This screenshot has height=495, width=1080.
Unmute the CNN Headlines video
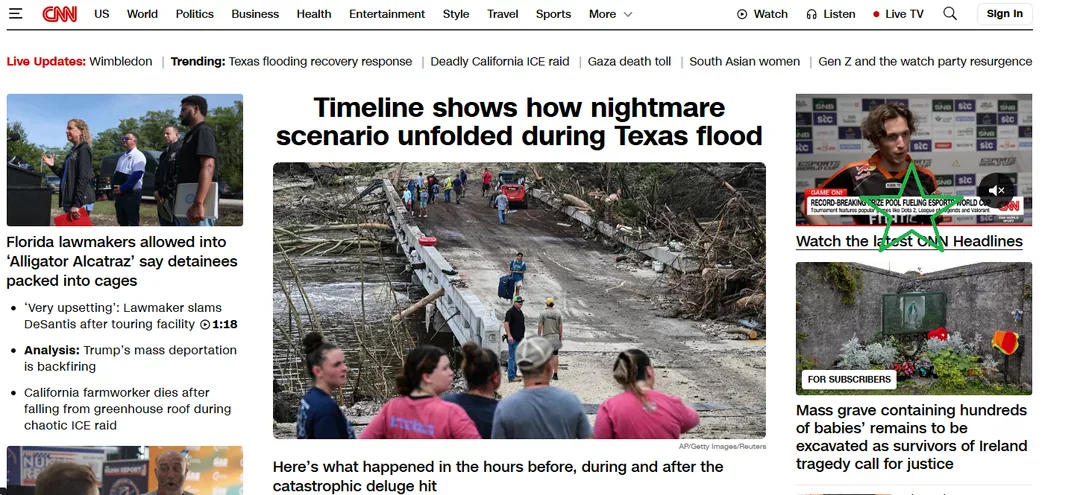tap(996, 191)
